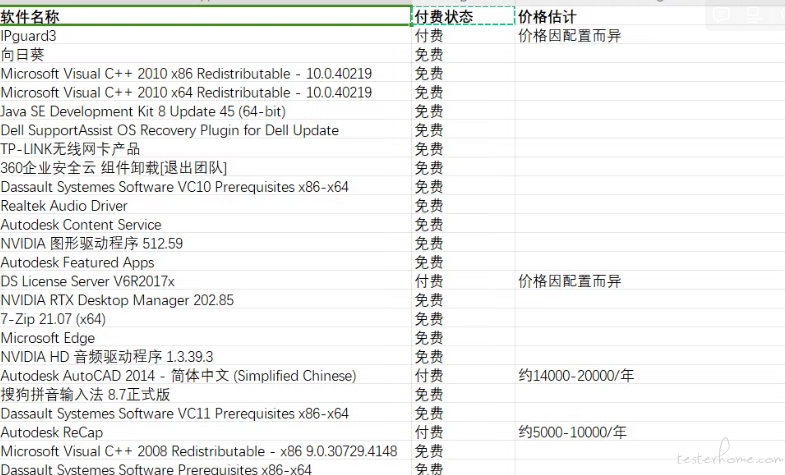Click 免费 in Autodesk Content Service row

coord(463,224)
